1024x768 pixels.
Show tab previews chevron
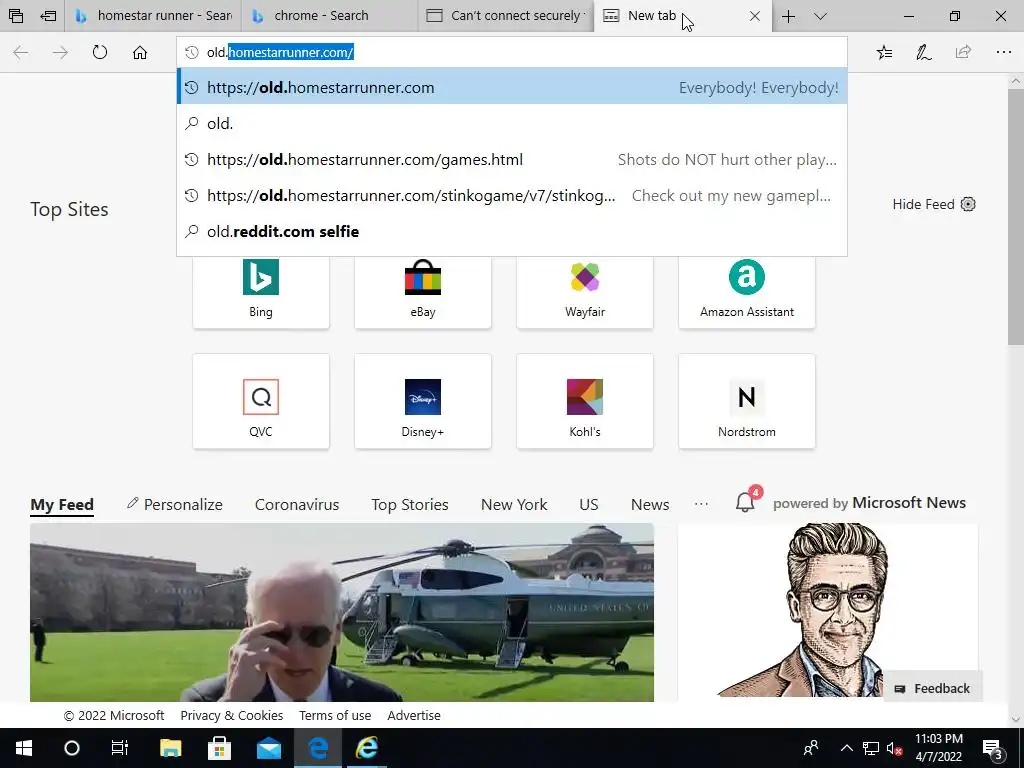821,16
